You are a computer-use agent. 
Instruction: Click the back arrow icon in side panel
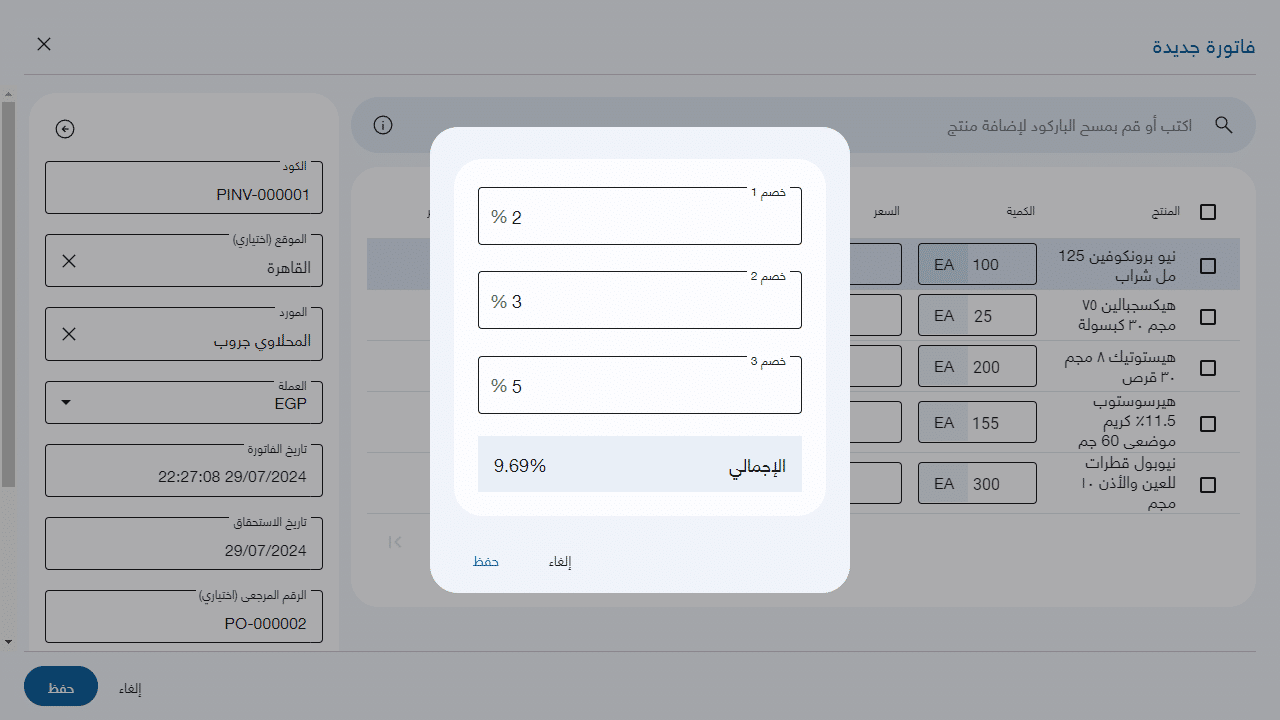coord(66,129)
